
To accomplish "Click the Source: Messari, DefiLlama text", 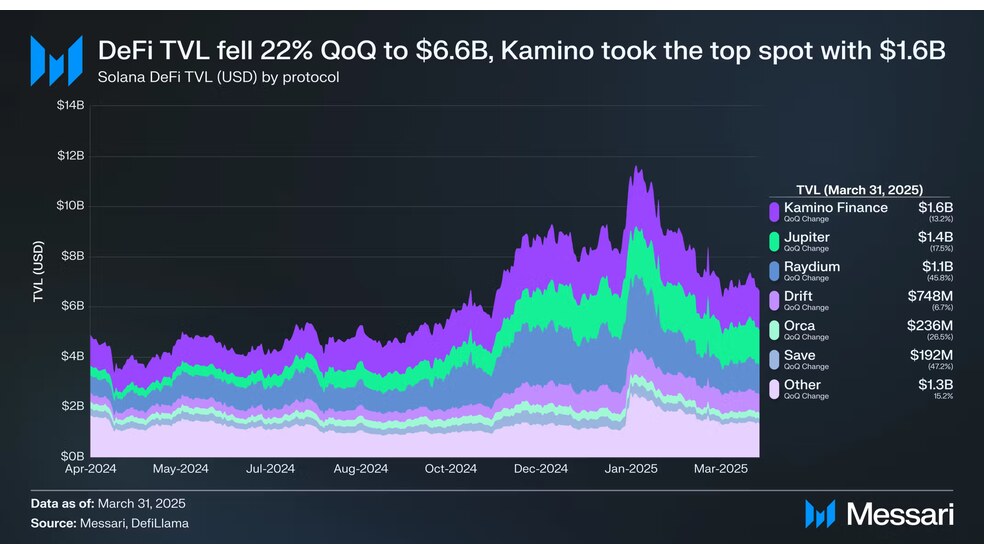I will click(110, 523).
